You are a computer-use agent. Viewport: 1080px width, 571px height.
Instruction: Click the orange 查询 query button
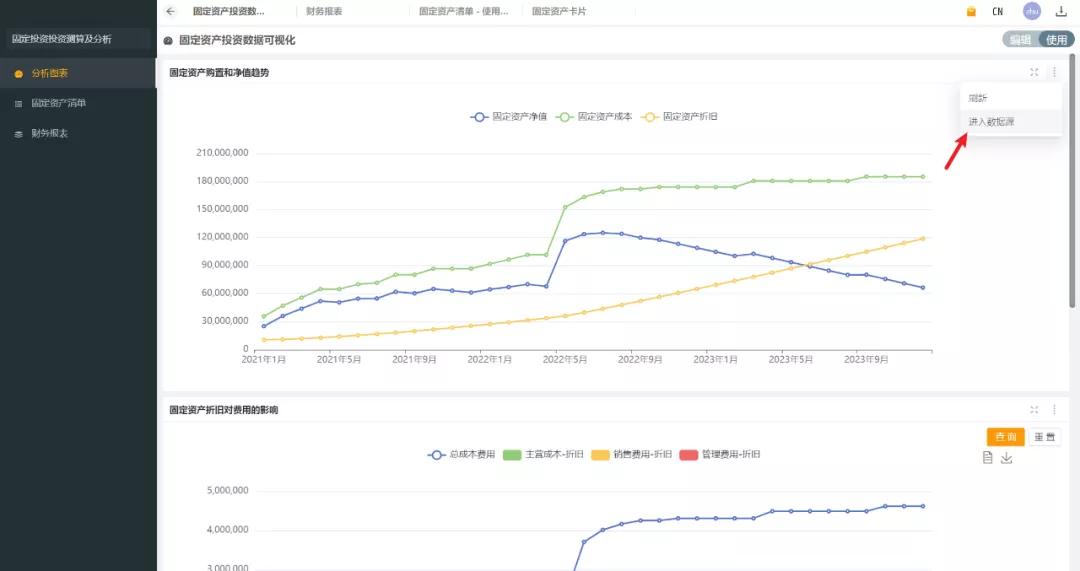(x=1006, y=437)
